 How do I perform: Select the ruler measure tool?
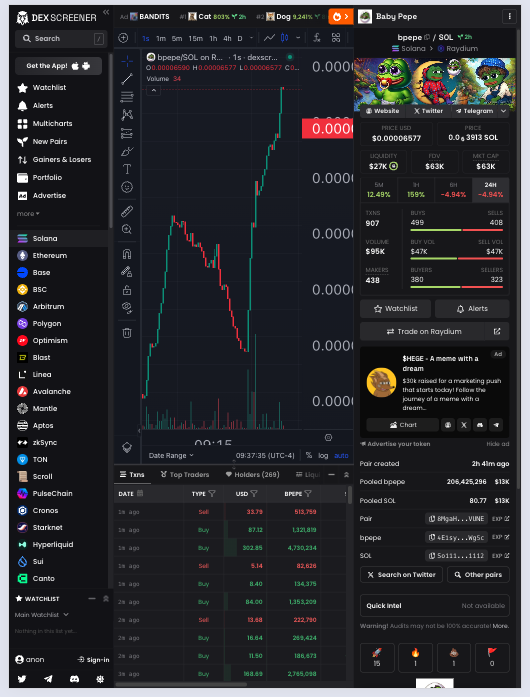click(127, 211)
